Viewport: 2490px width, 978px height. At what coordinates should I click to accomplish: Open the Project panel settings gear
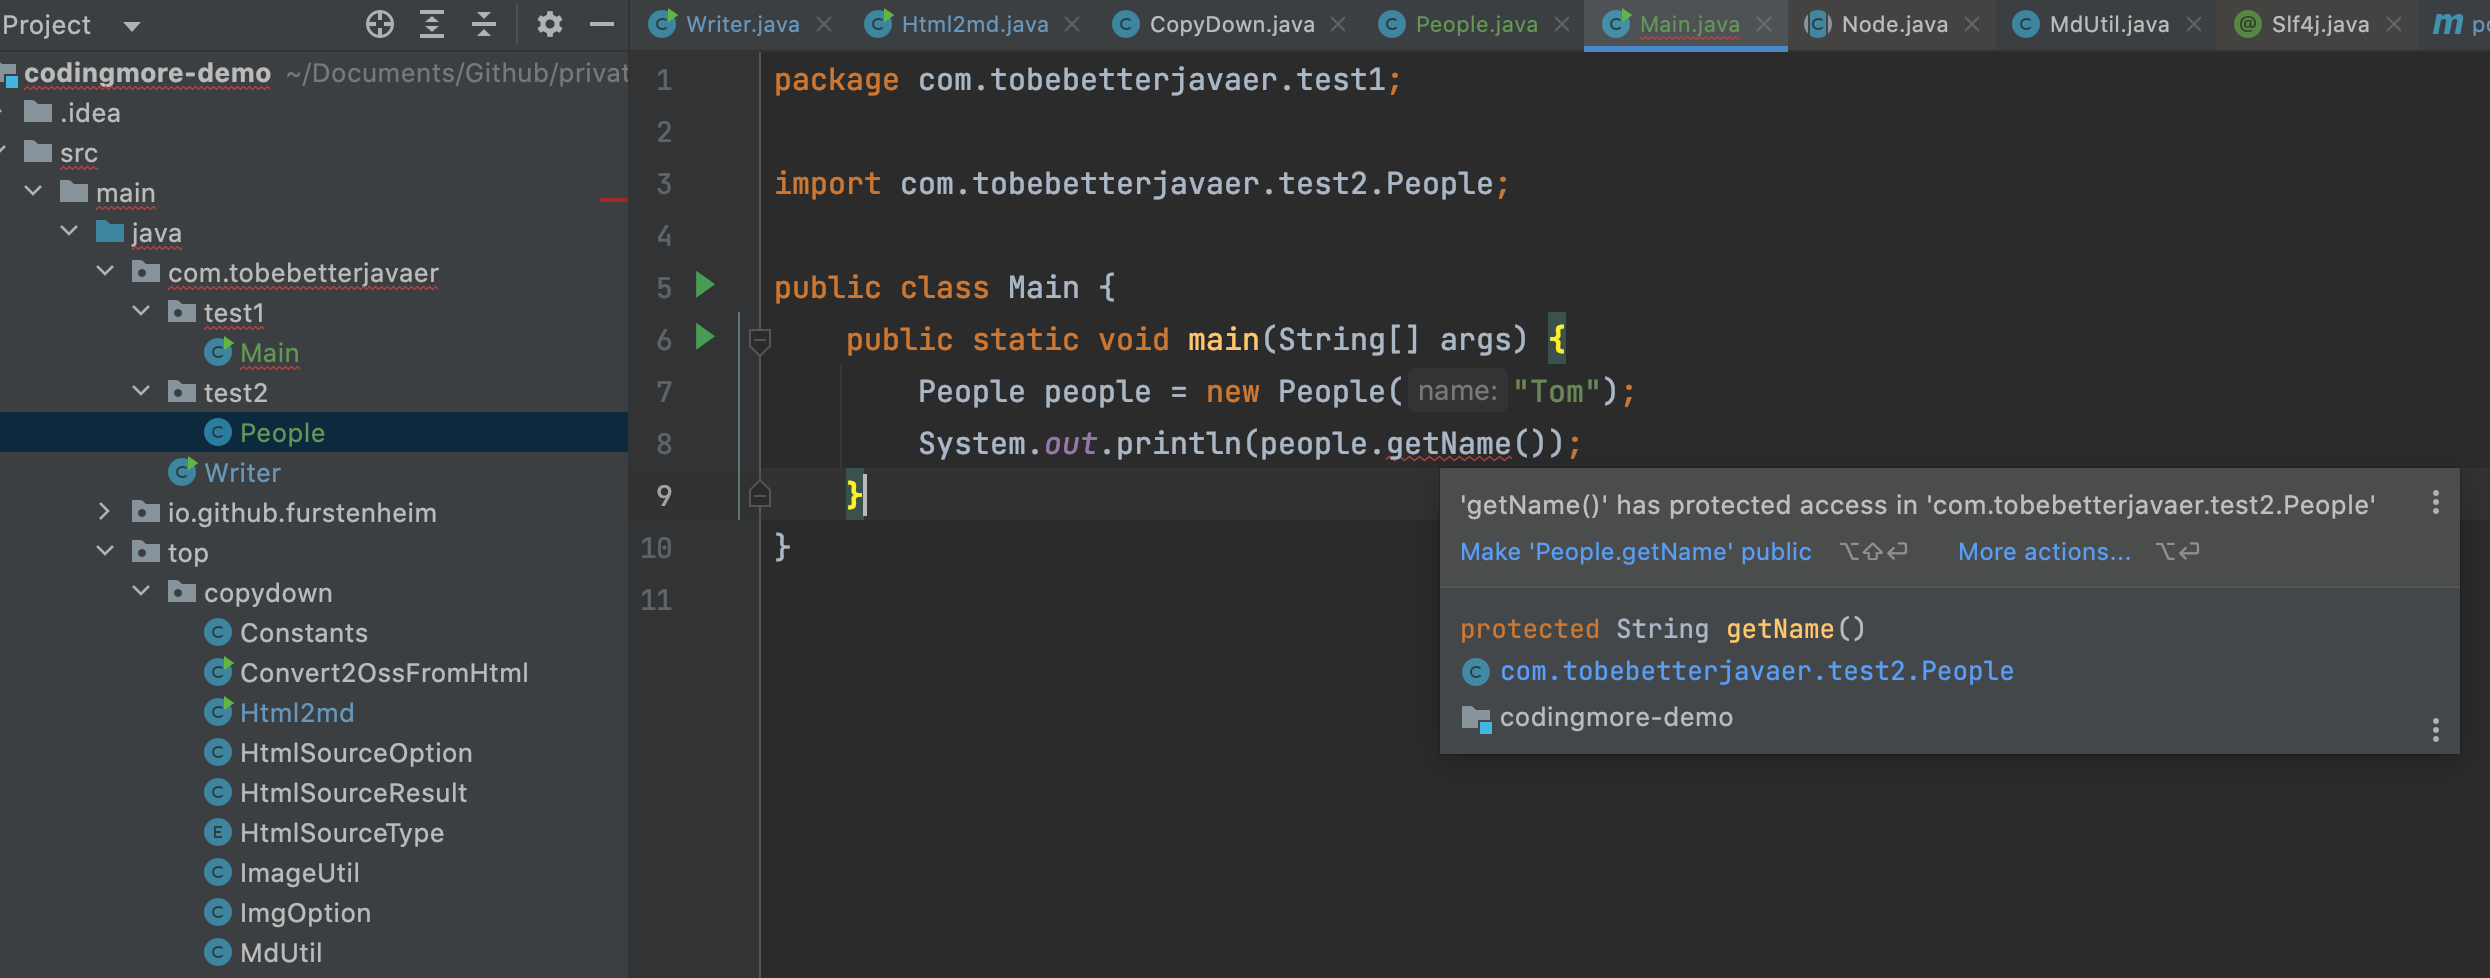[x=549, y=24]
